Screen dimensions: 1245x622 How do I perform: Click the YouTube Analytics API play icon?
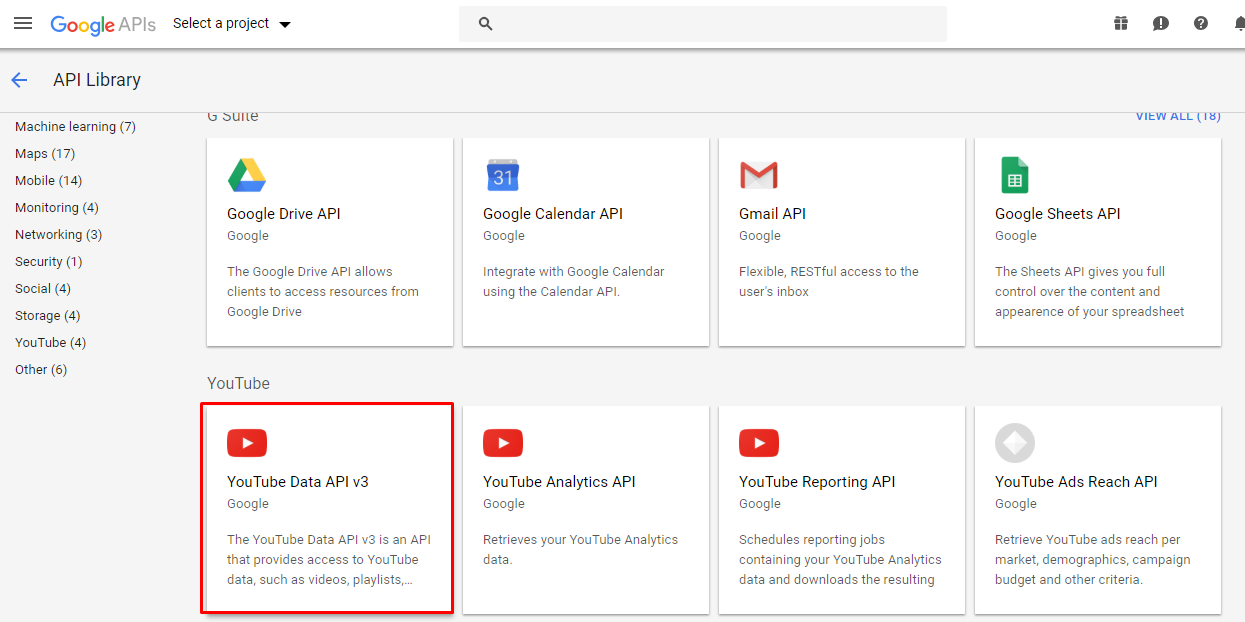(503, 443)
